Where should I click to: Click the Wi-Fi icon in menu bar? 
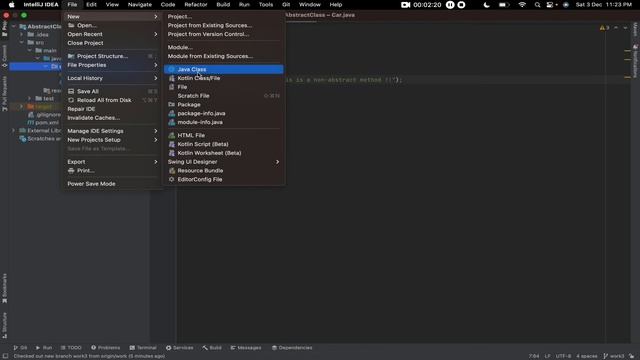(522, 4)
